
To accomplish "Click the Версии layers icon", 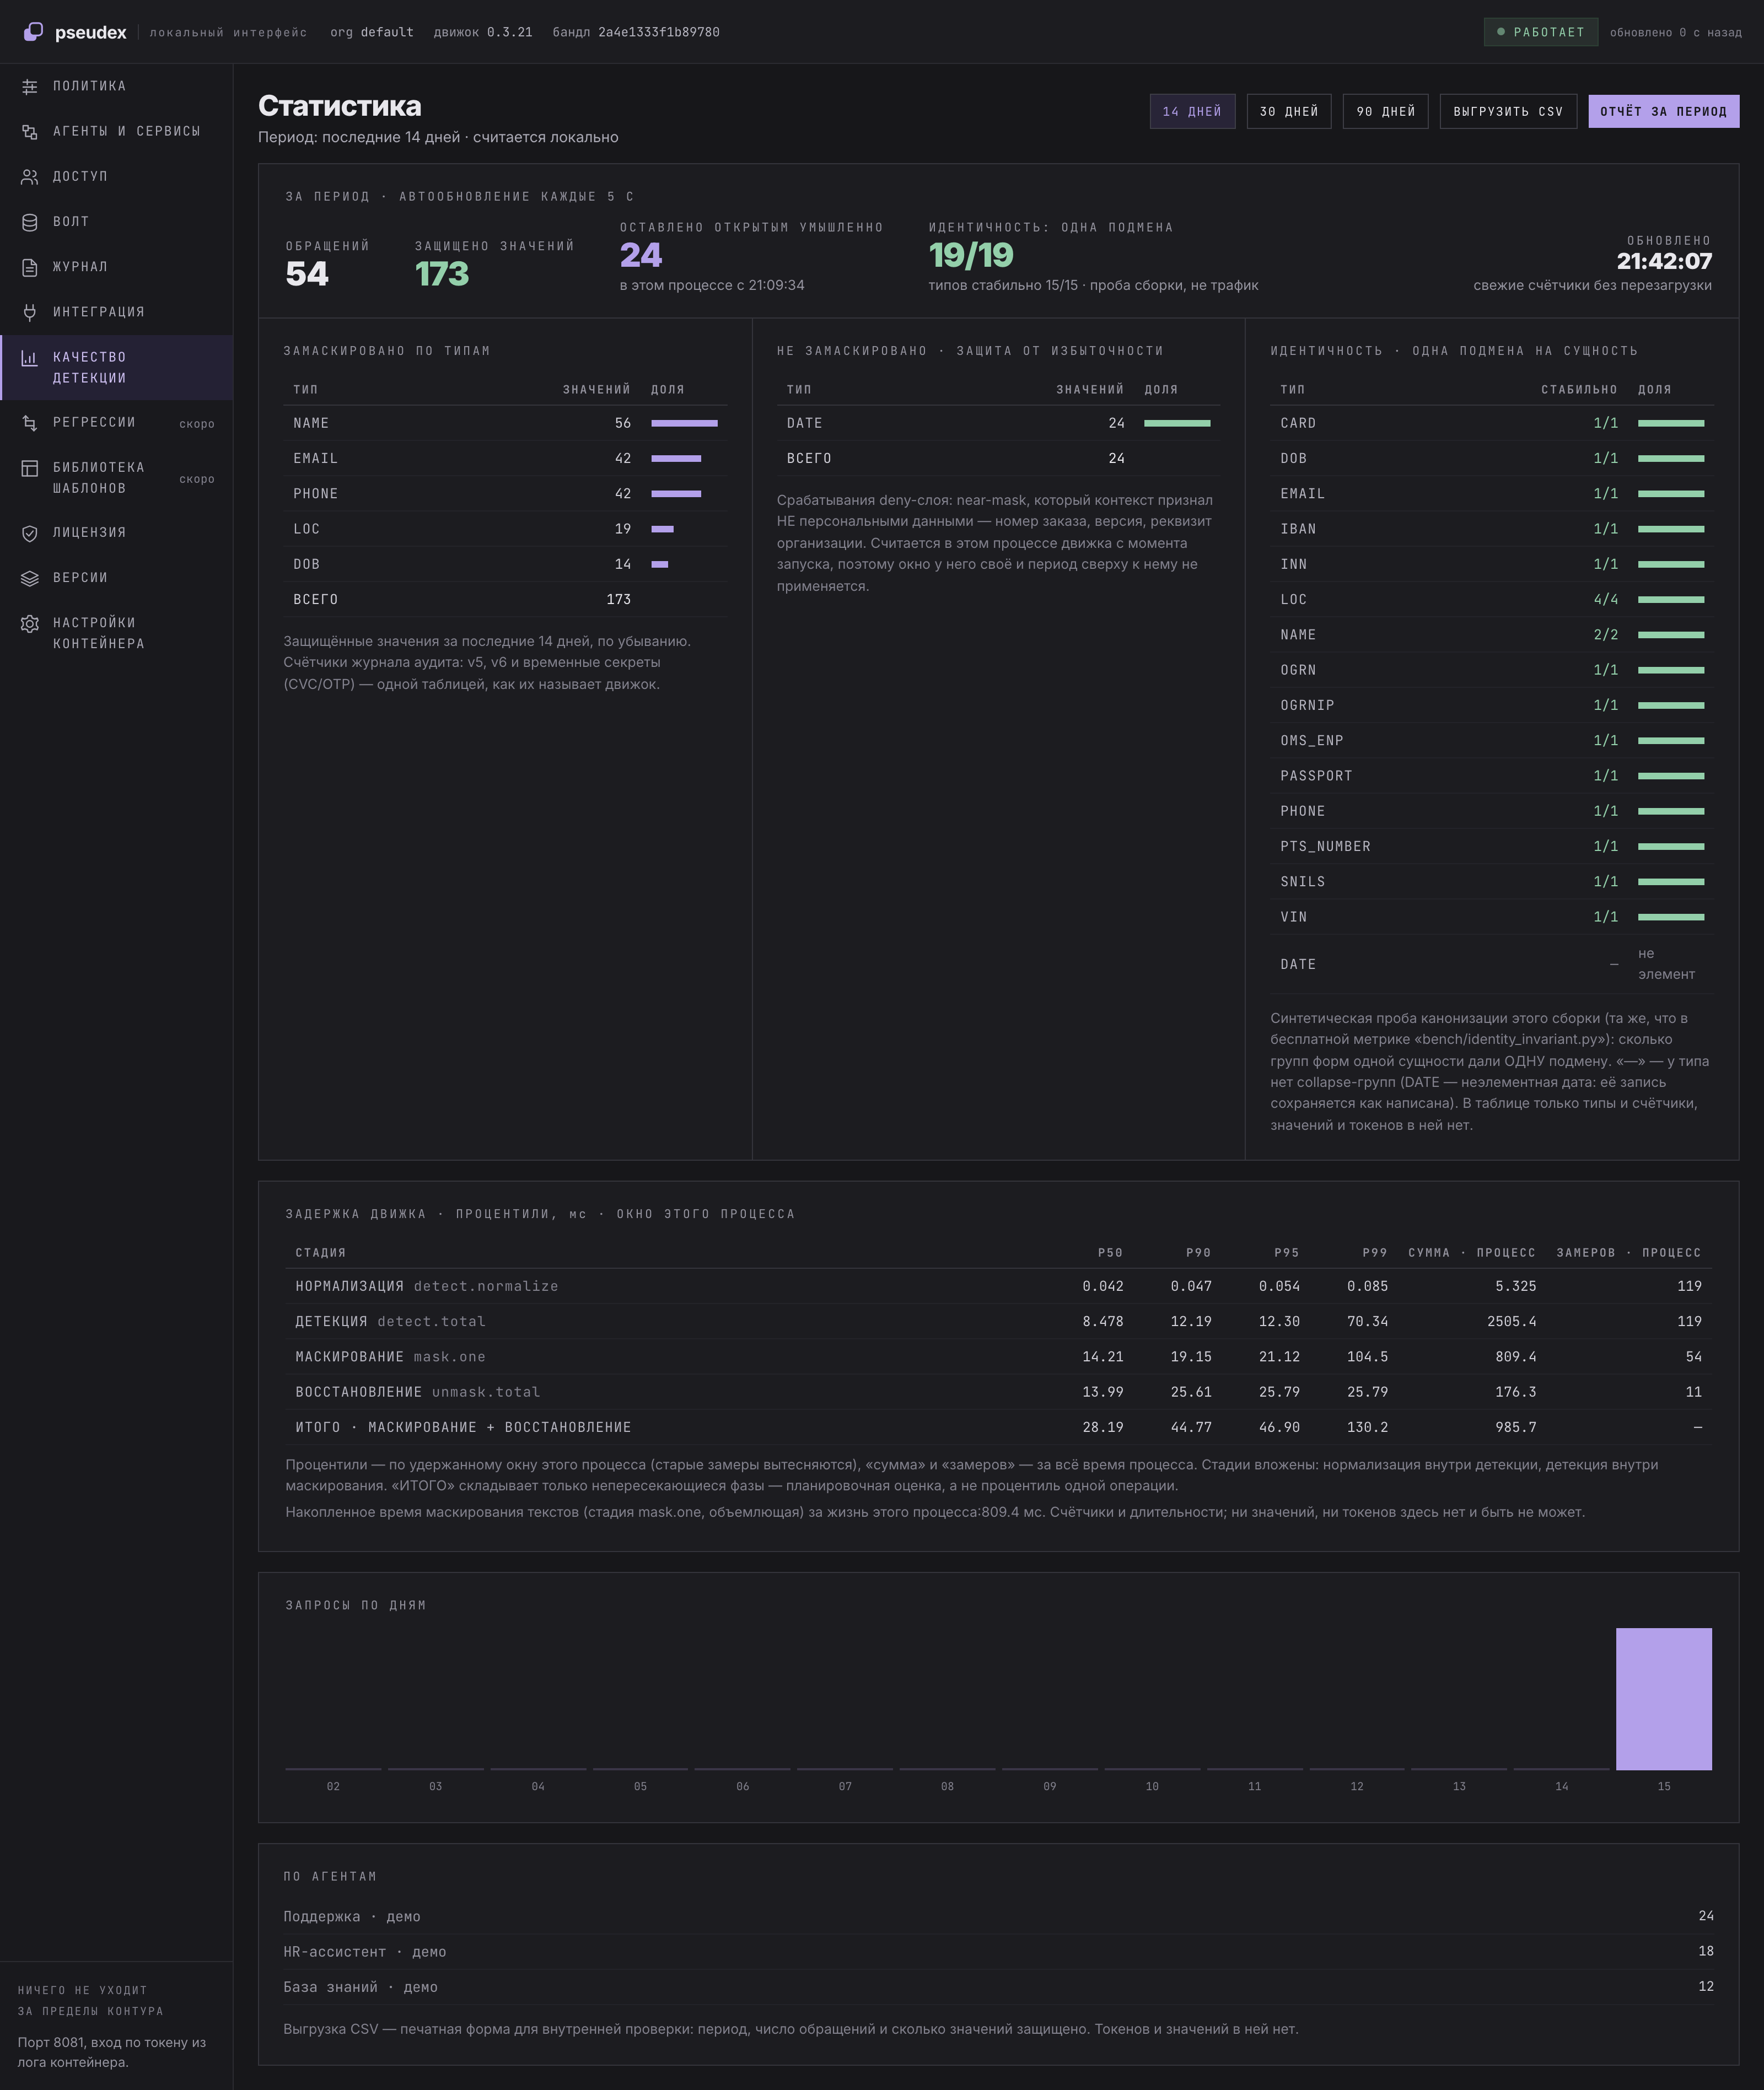I will tap(30, 578).
